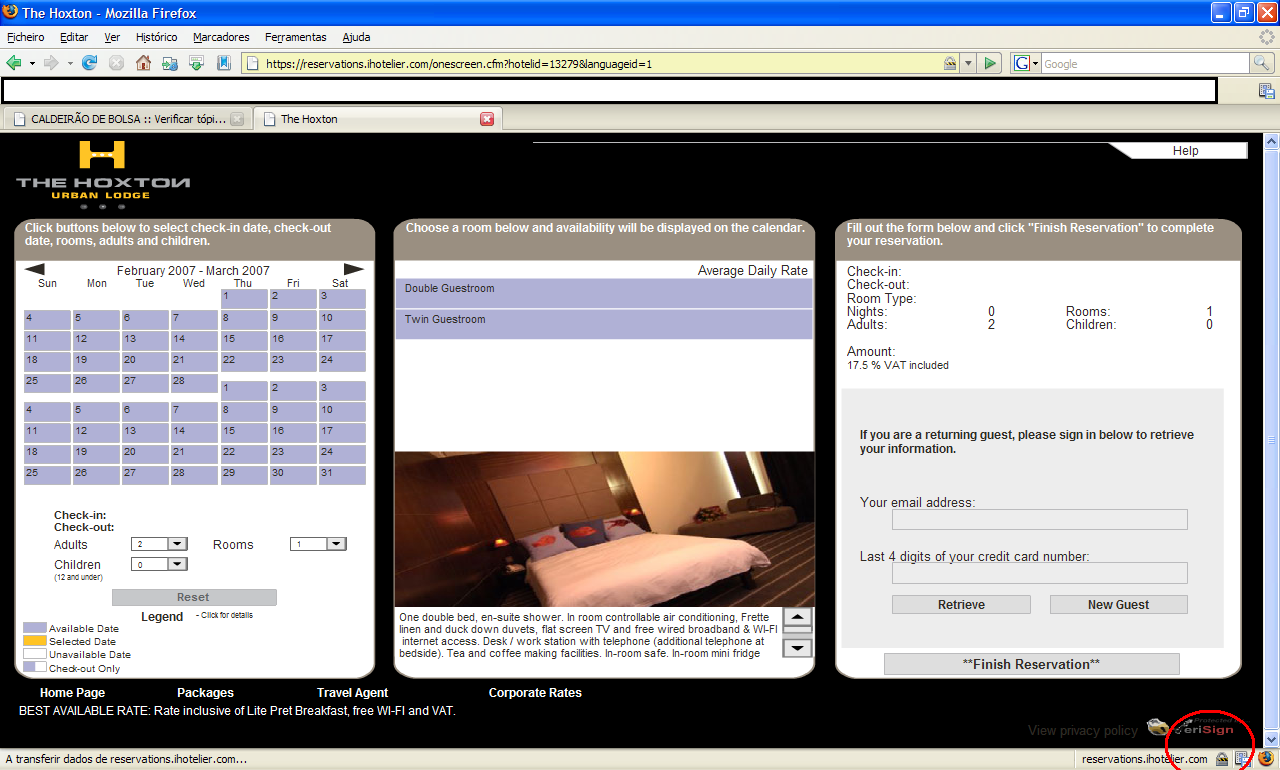Click the padlock icon in the status bar

point(1222,759)
